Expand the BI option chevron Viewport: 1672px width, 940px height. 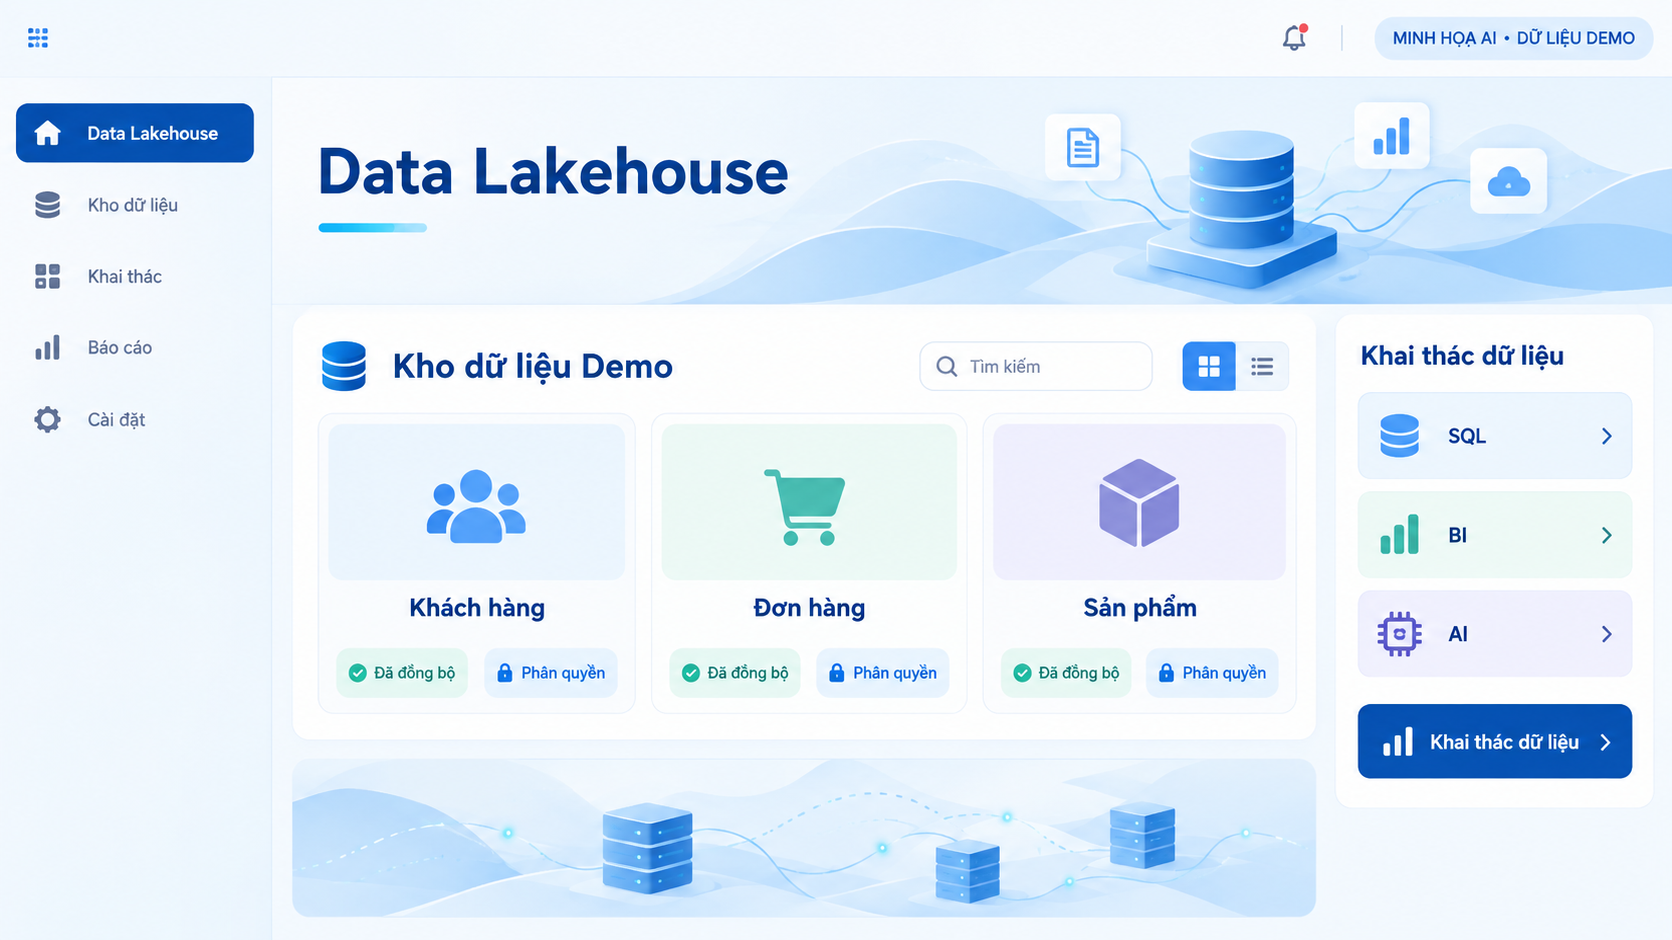click(1606, 535)
